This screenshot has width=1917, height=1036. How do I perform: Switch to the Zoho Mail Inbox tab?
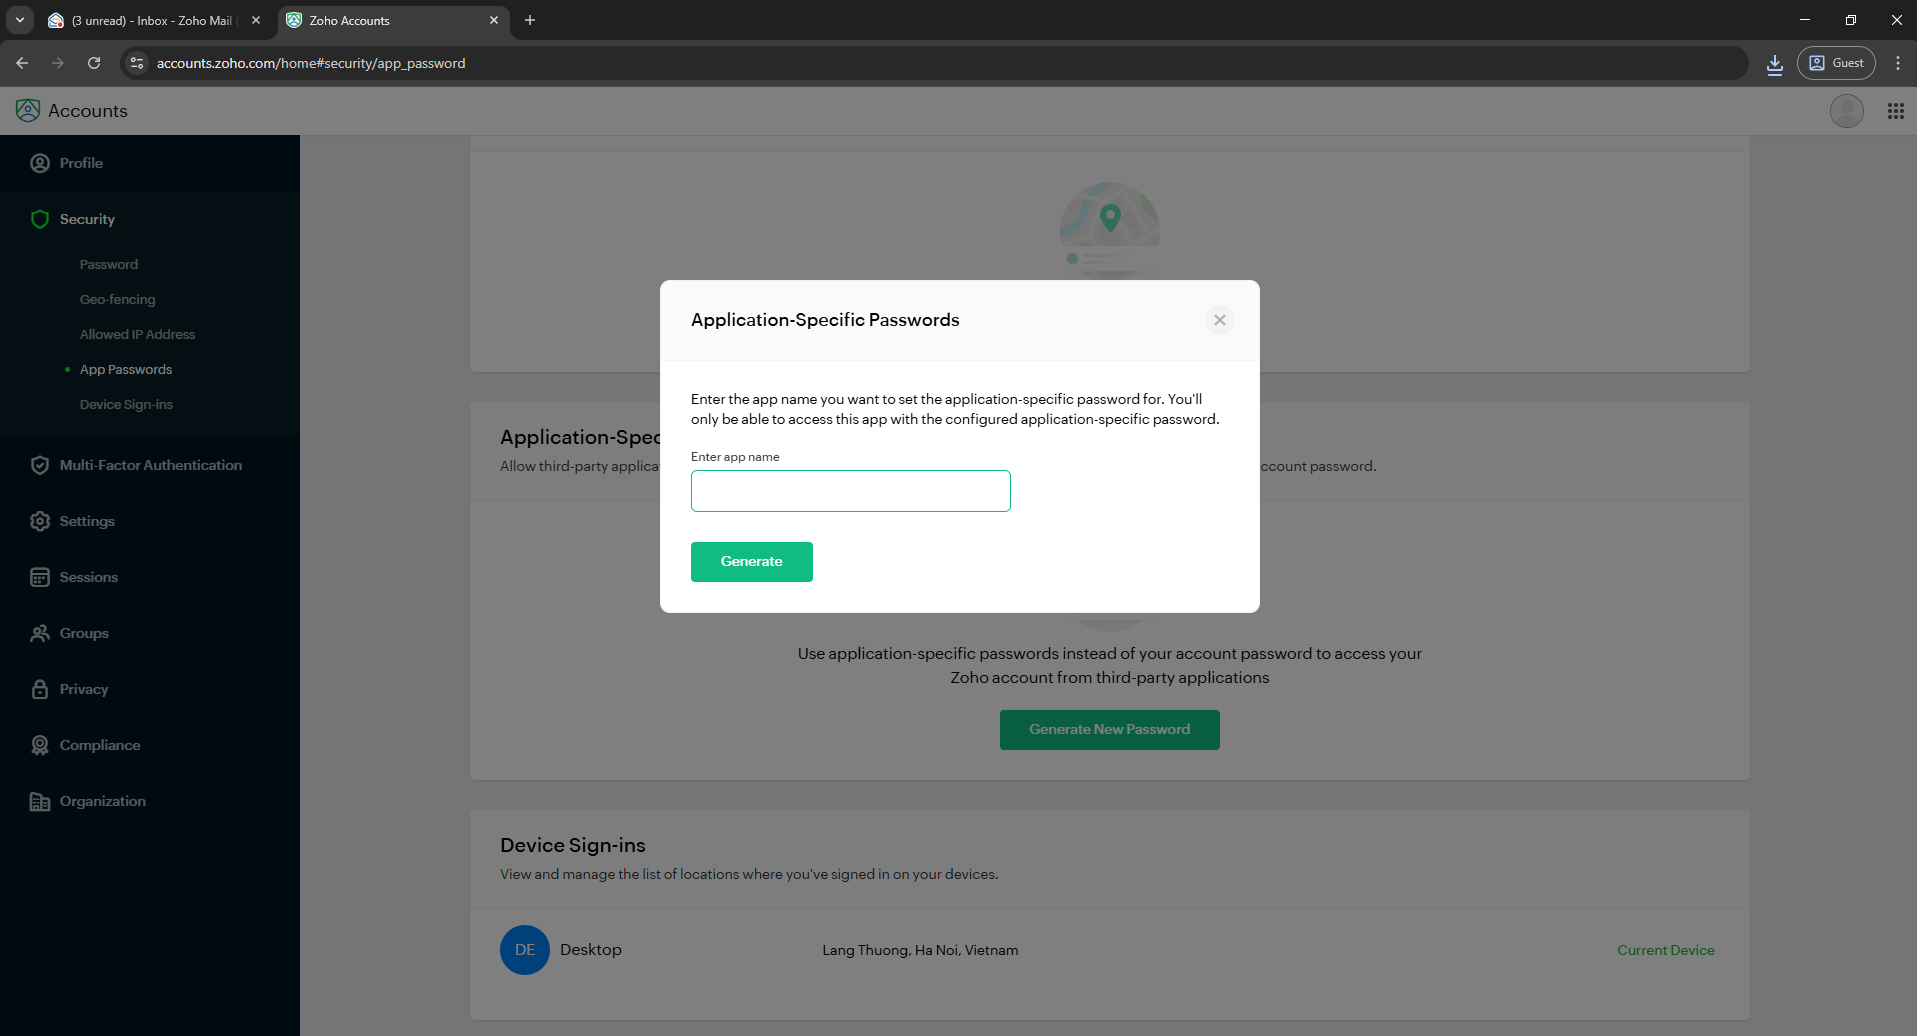pos(150,20)
